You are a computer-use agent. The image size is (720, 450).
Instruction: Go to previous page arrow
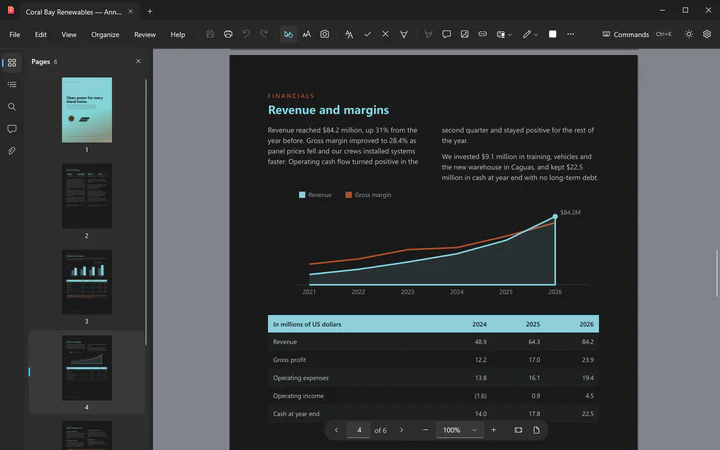(337, 430)
